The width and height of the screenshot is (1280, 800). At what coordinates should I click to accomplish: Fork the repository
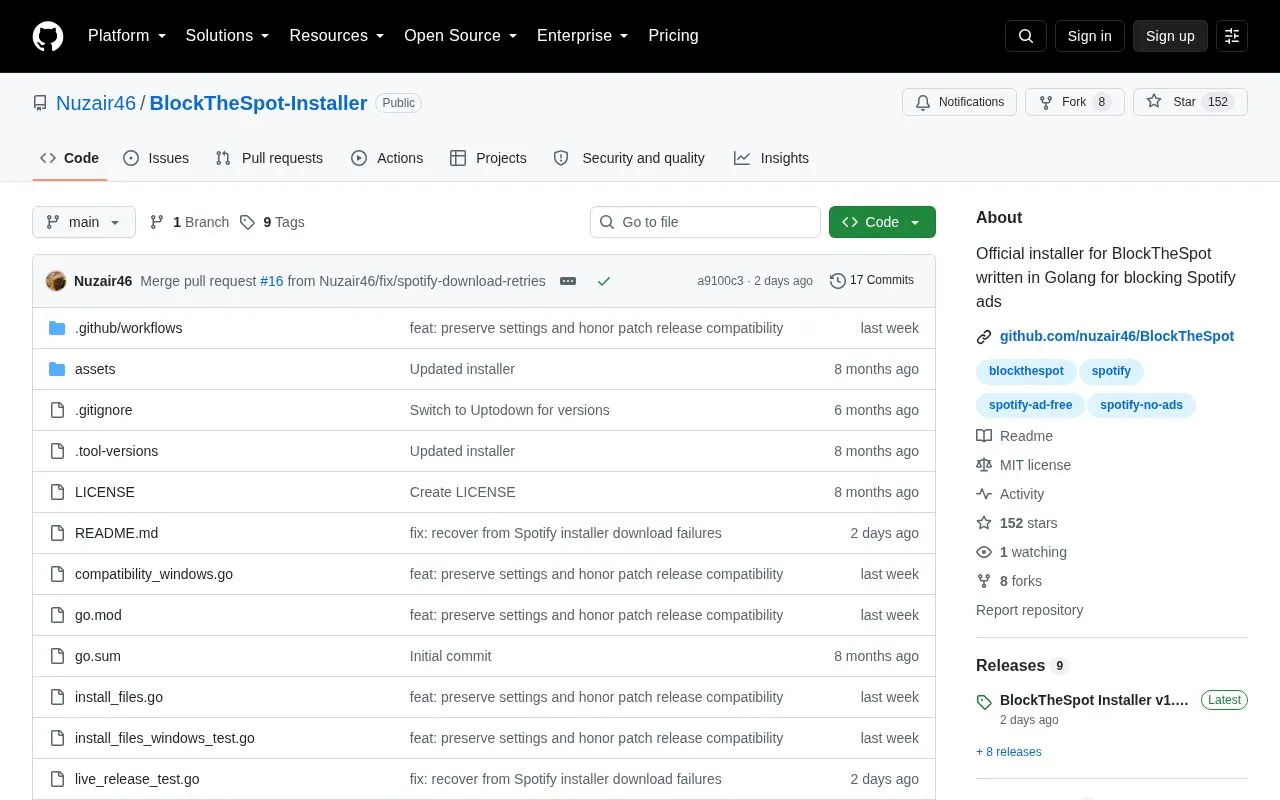pyautogui.click(x=1075, y=102)
